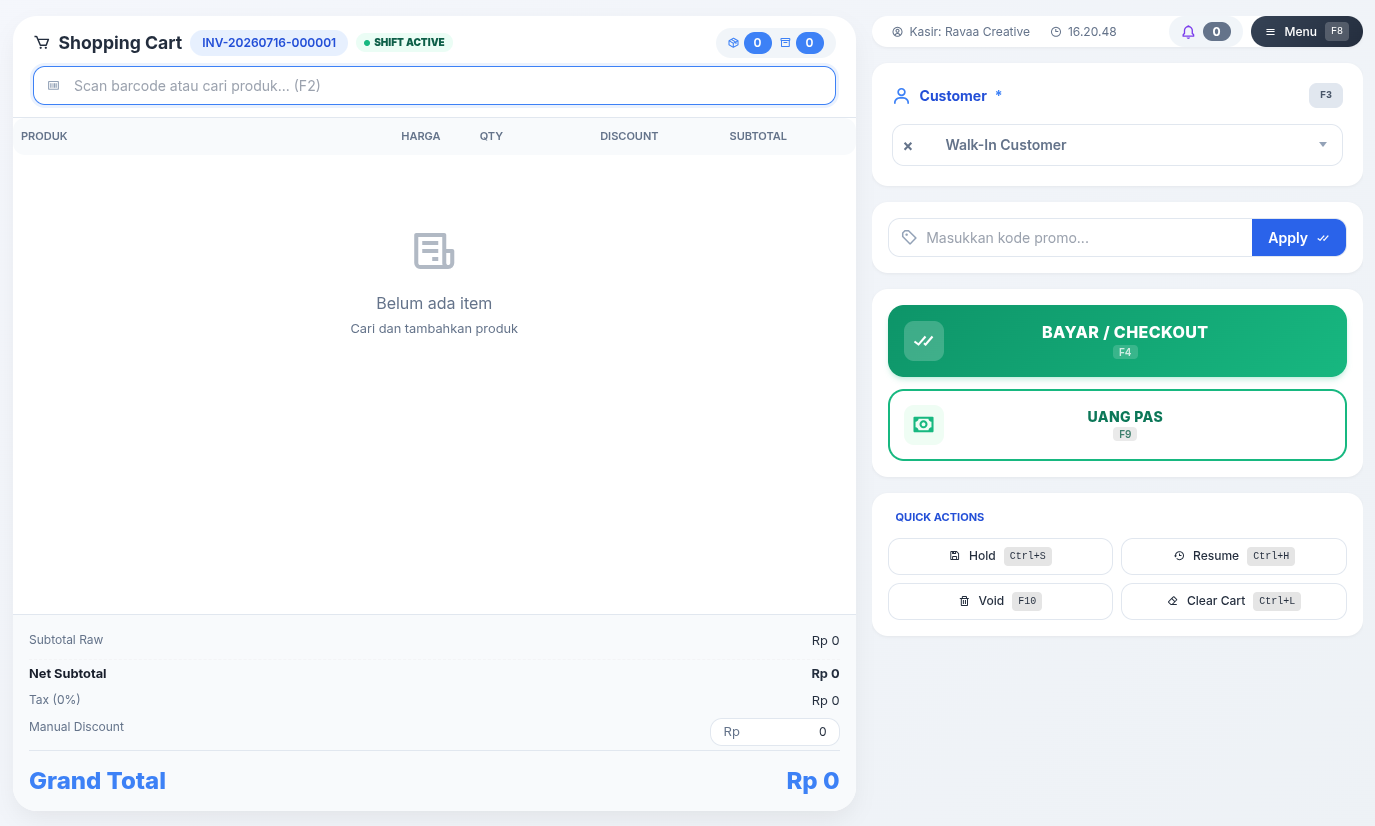Click the DISCOUNT column header
The image size is (1375, 826).
point(629,136)
